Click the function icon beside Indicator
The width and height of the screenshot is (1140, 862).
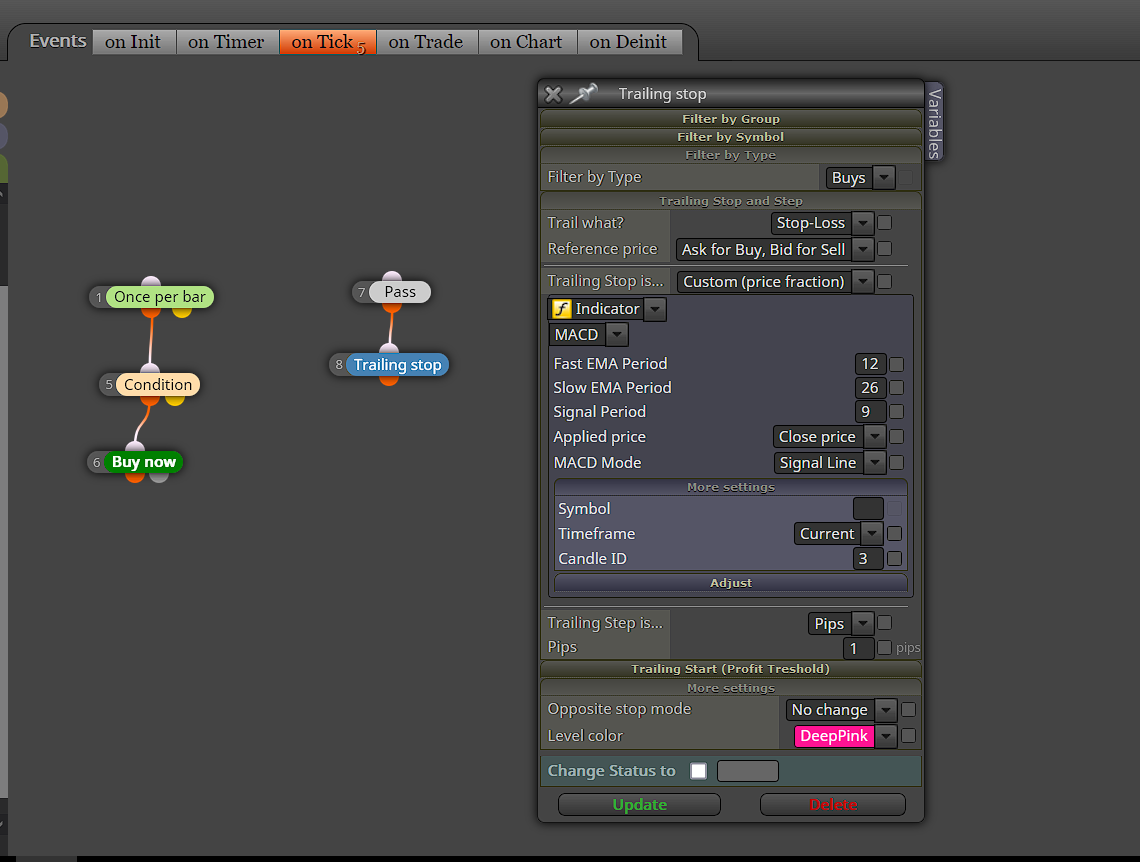(561, 309)
